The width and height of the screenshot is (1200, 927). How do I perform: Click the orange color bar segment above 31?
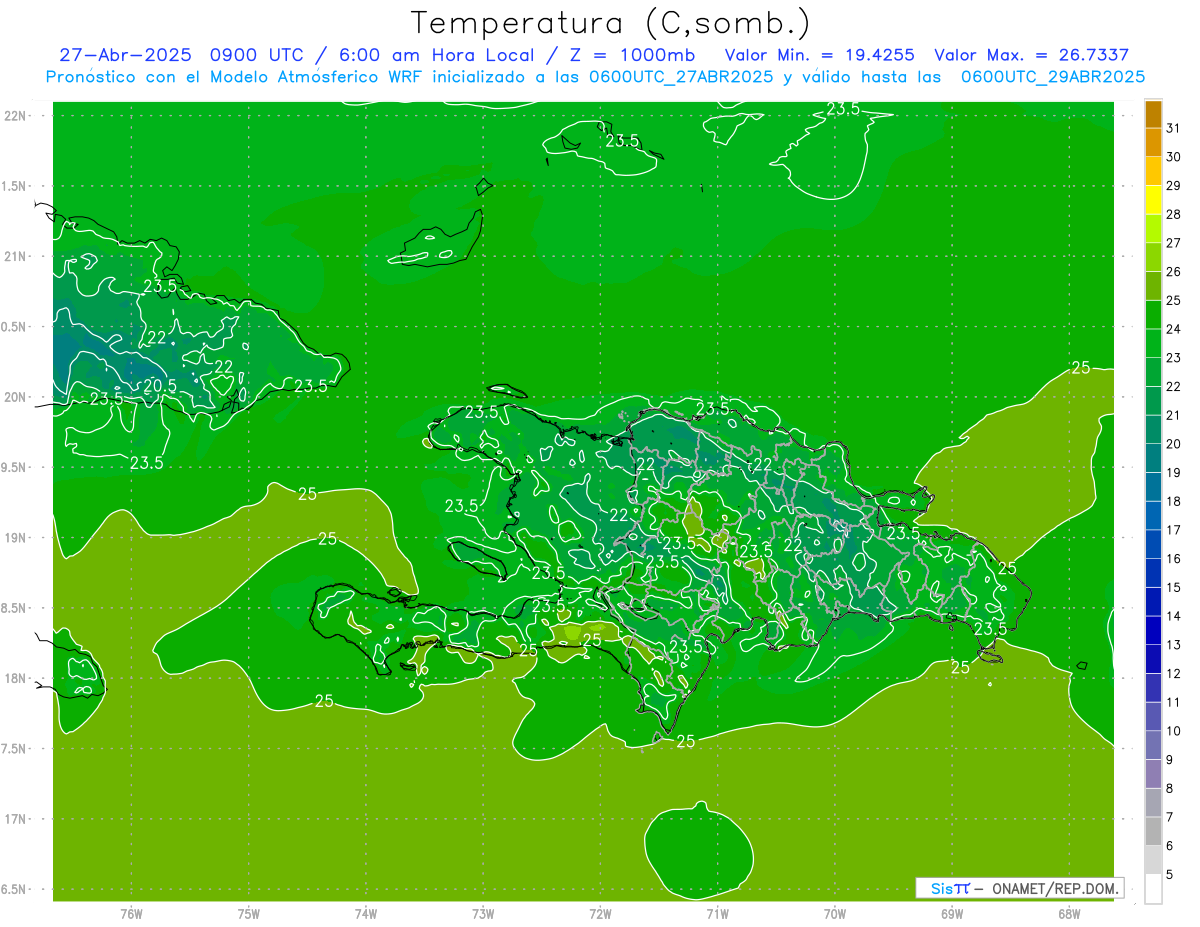coord(1153,114)
